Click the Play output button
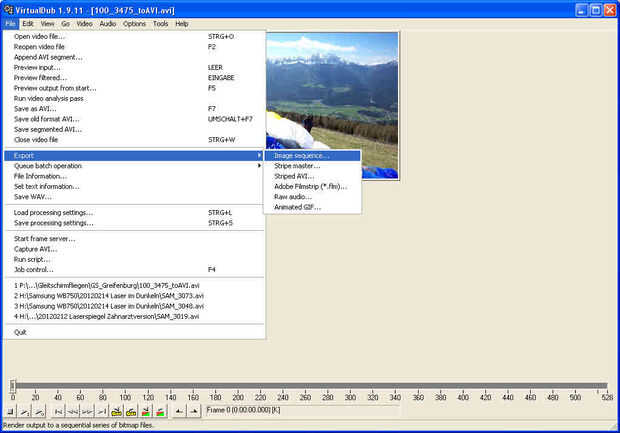 39,412
